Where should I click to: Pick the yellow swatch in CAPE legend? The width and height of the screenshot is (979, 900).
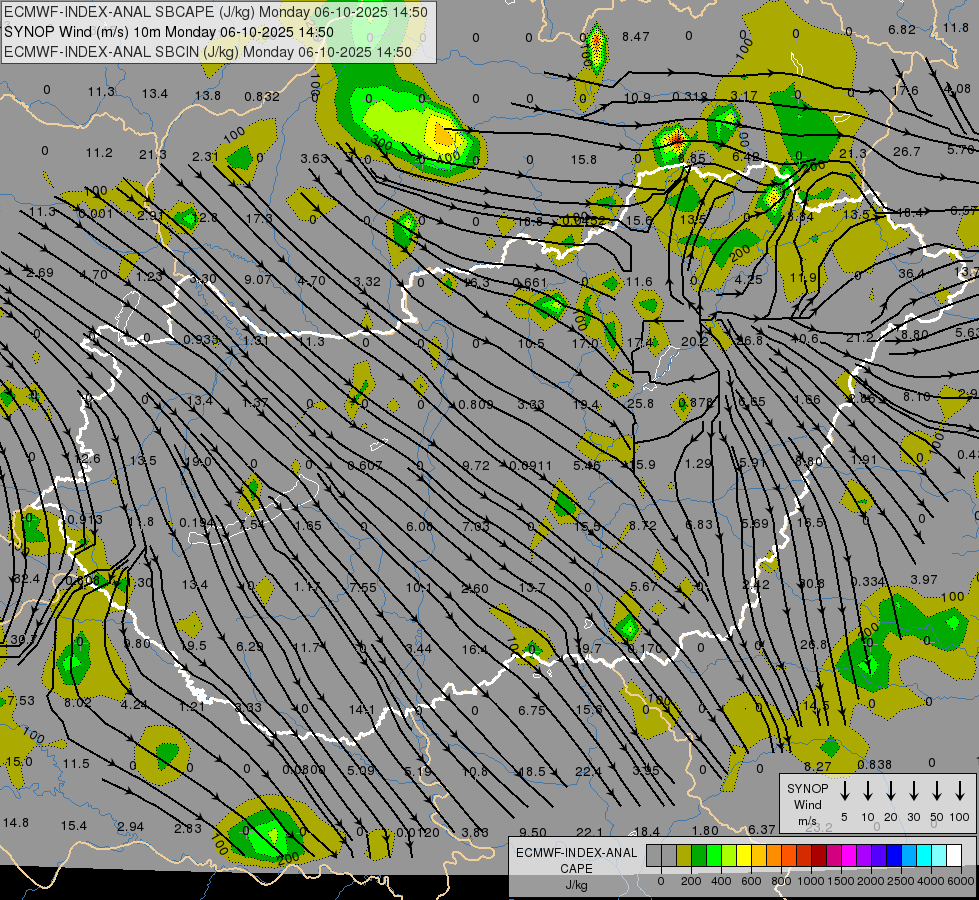(x=744, y=856)
